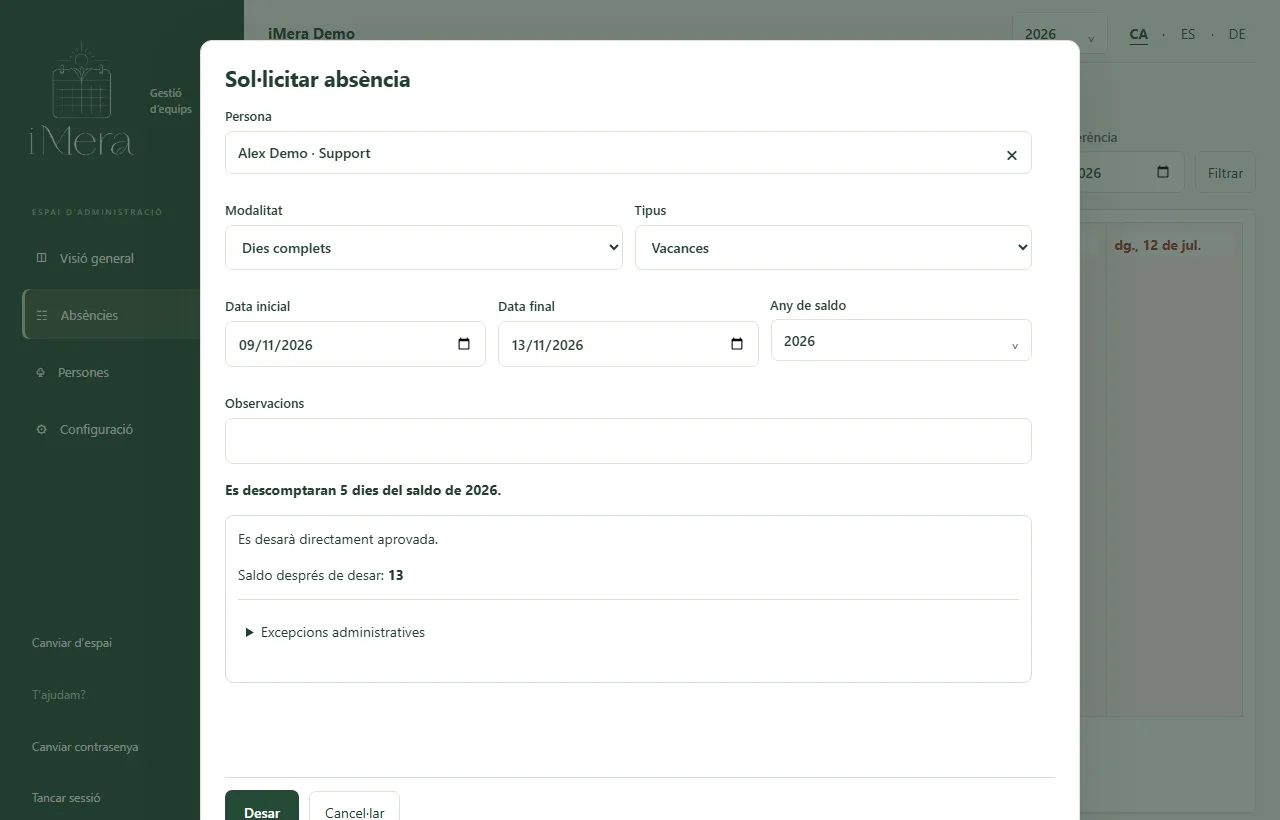Click 'Es descomptaran 5 dies del saldo' text
1280x820 pixels.
(363, 490)
